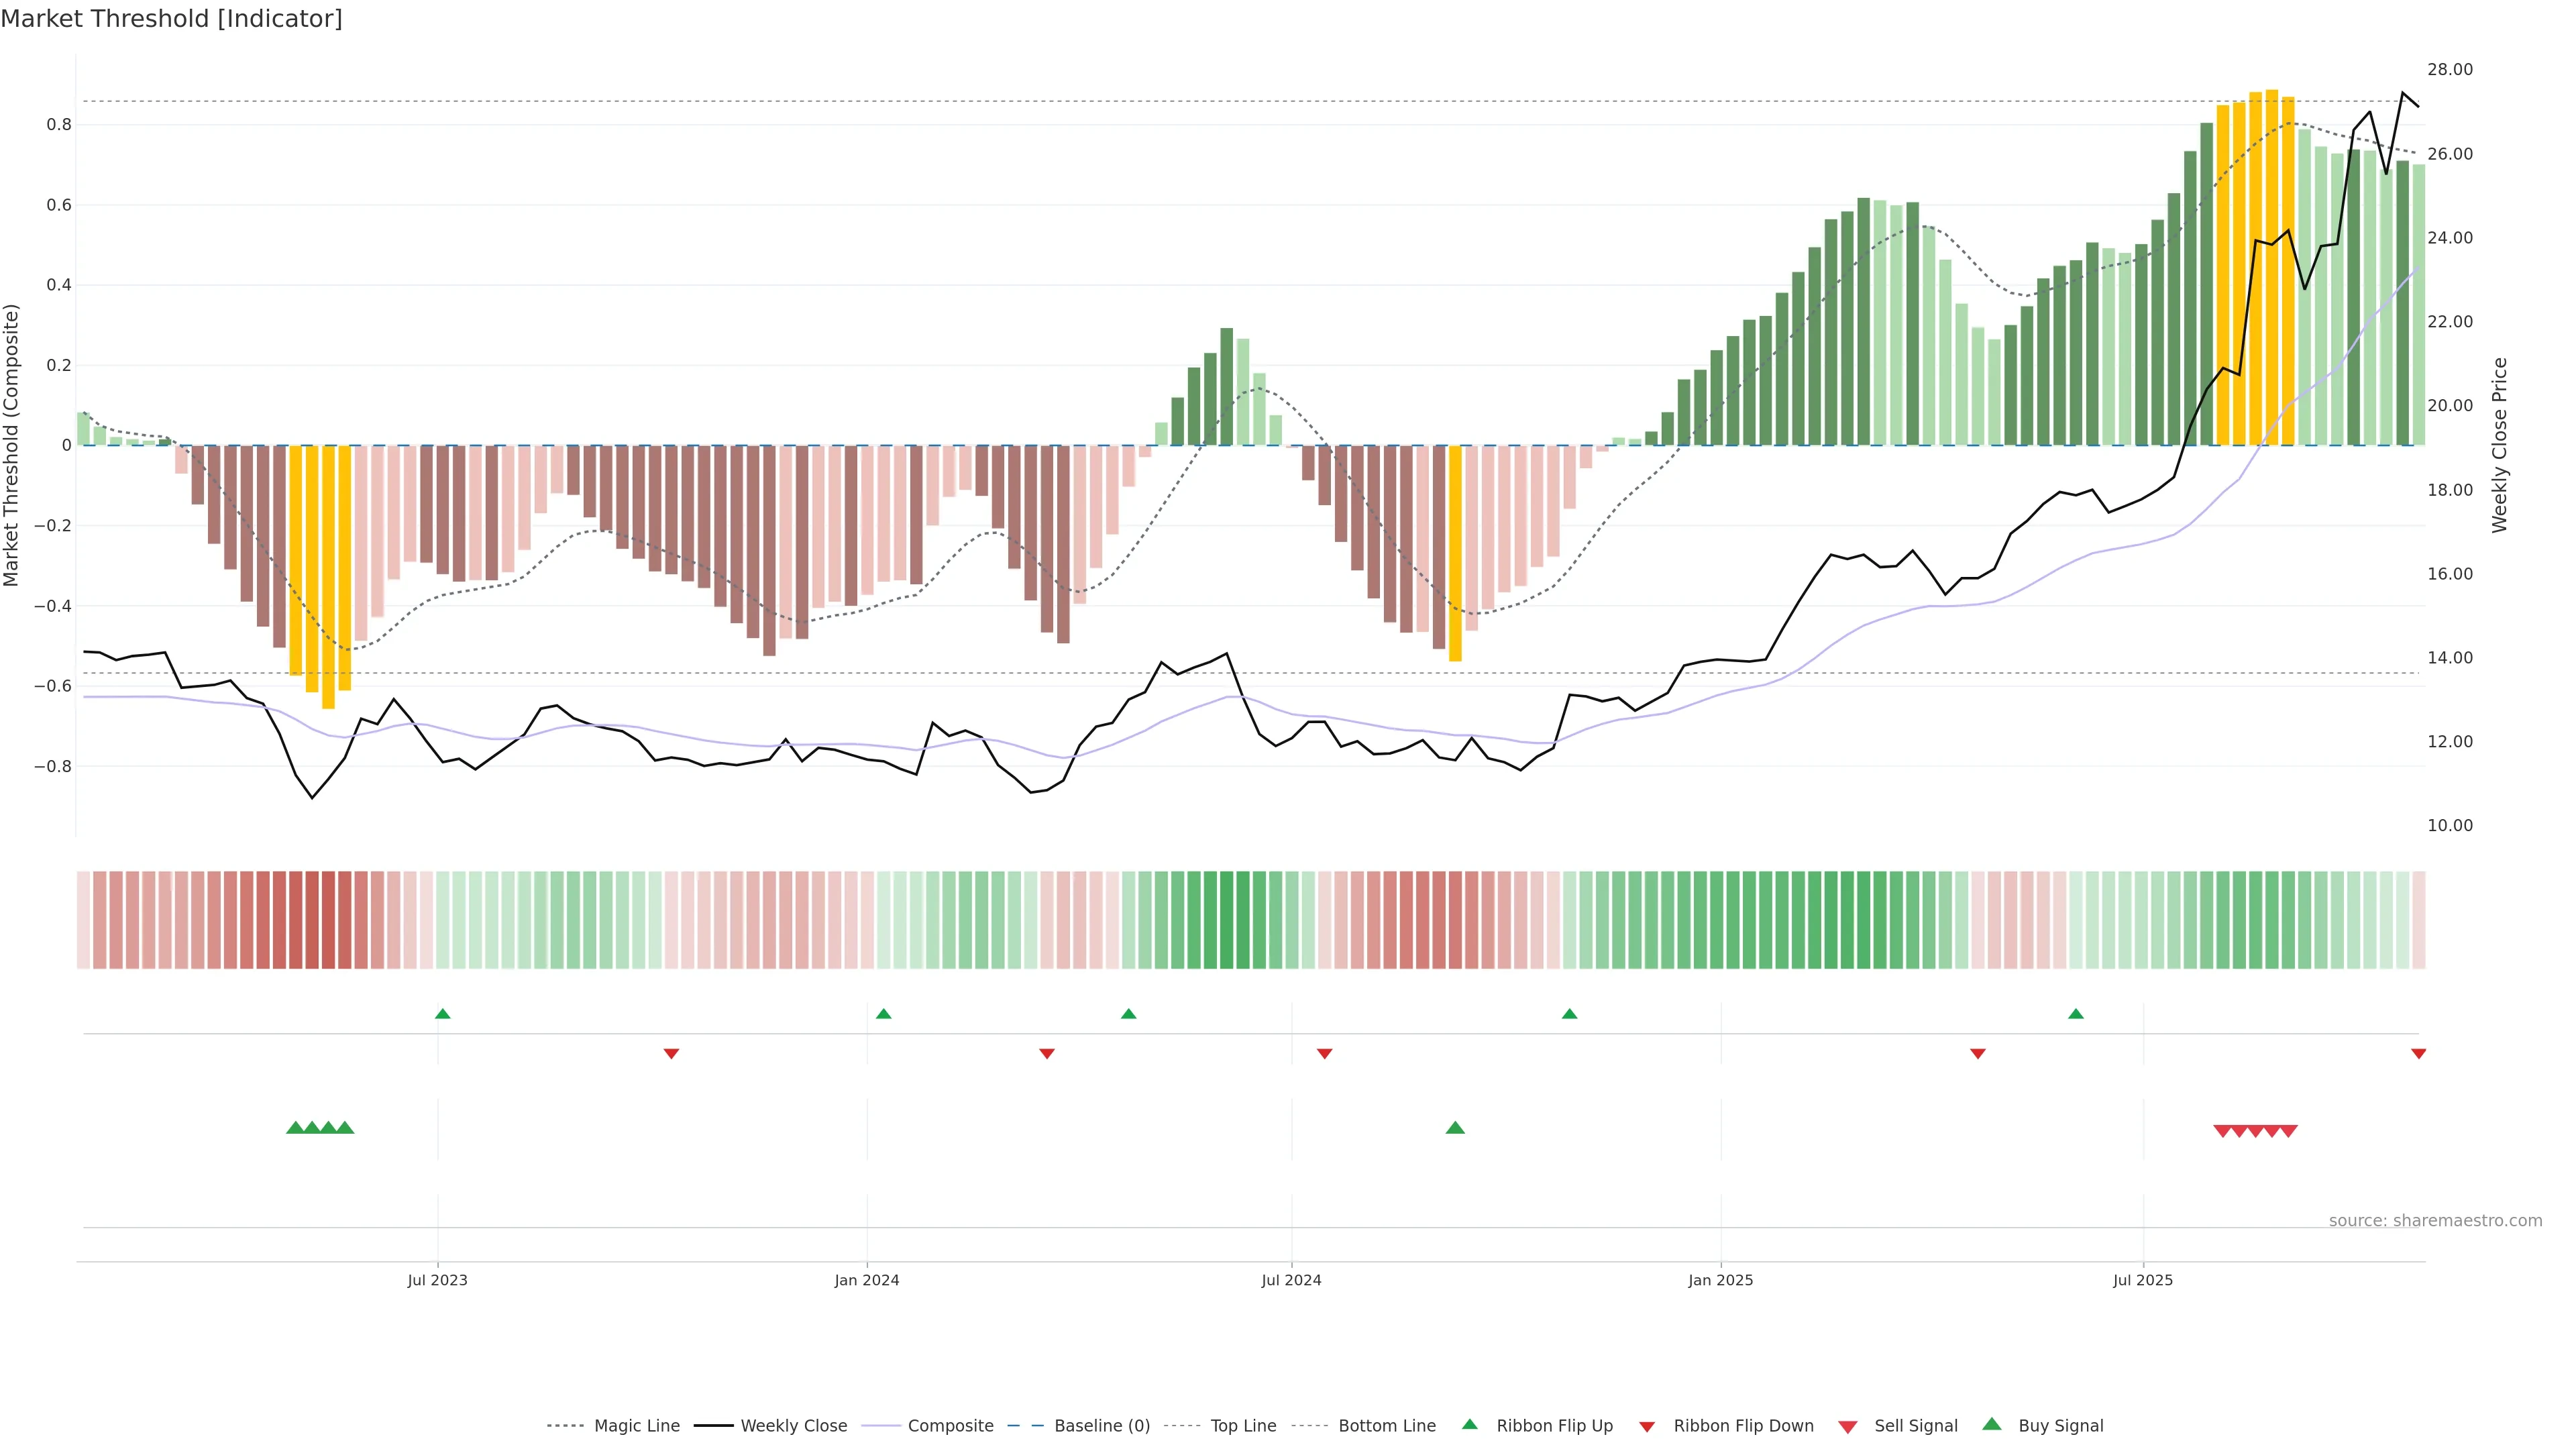
Task: Toggle the Composite legend entry
Action: click(950, 1426)
